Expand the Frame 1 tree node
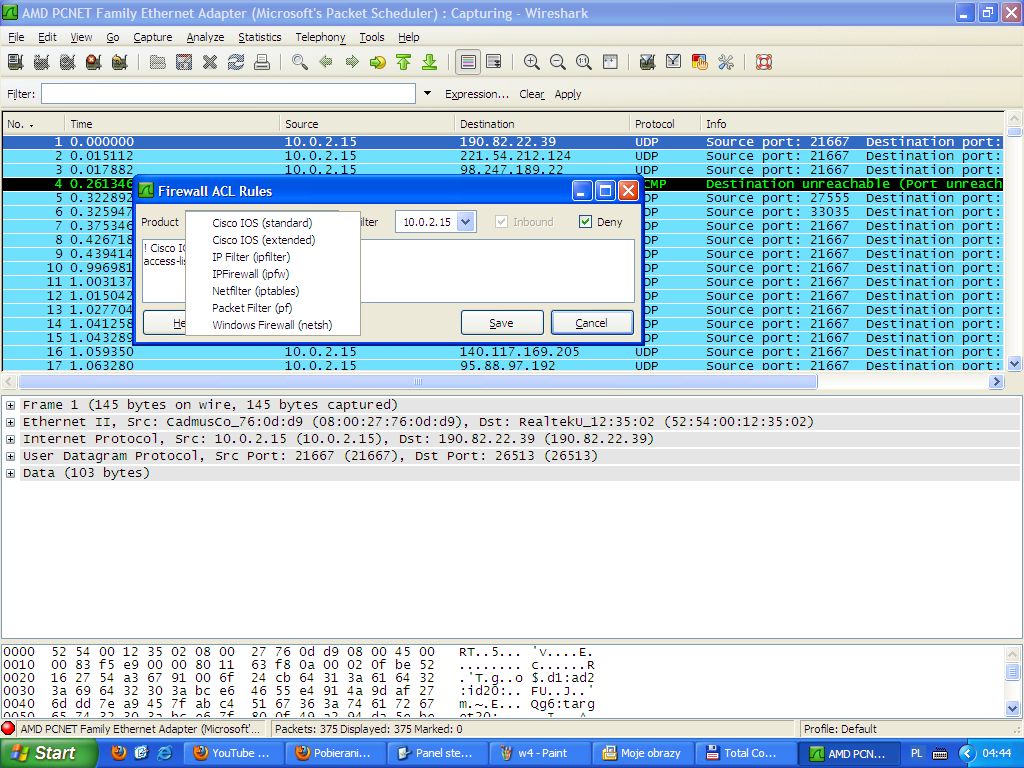Screen dimensions: 1024x768 click(10, 406)
